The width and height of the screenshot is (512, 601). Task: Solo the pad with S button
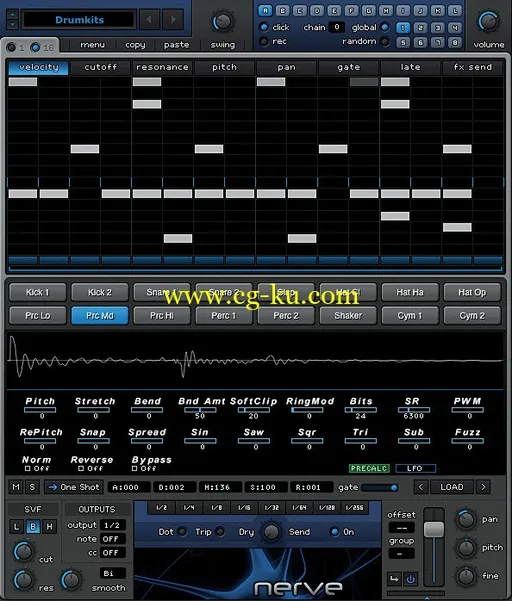click(32, 487)
